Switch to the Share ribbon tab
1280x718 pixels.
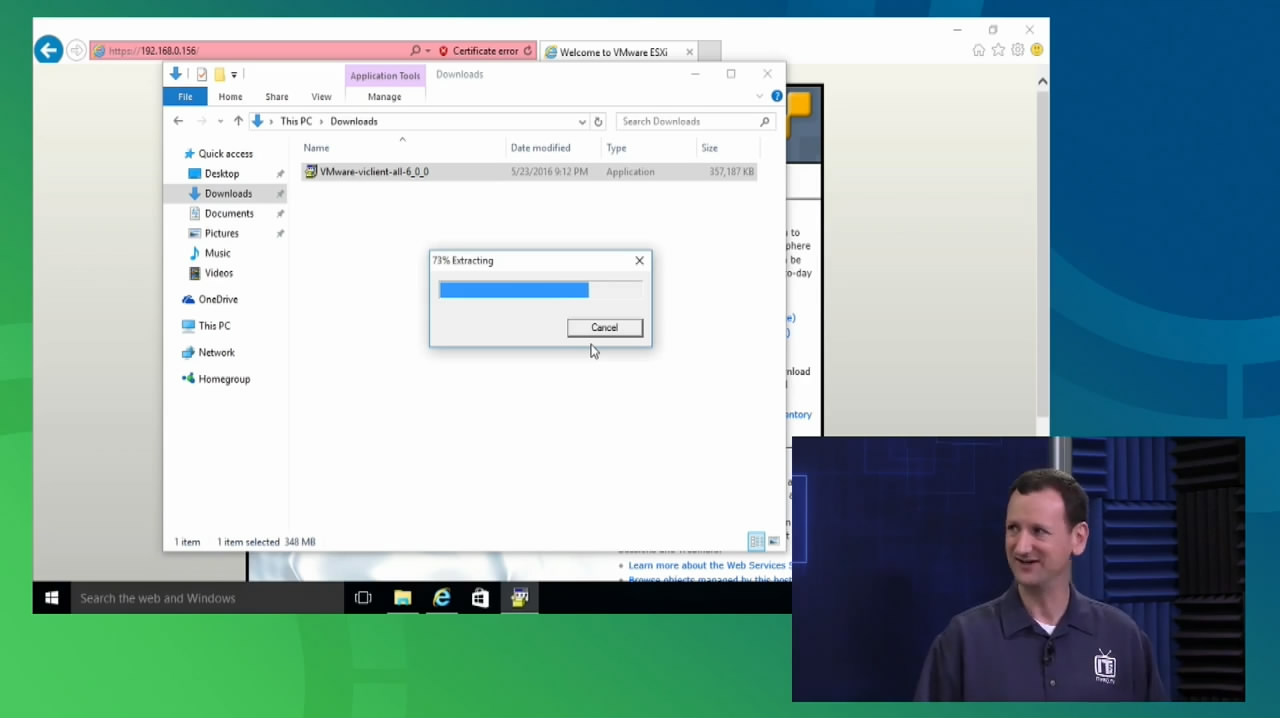click(277, 97)
